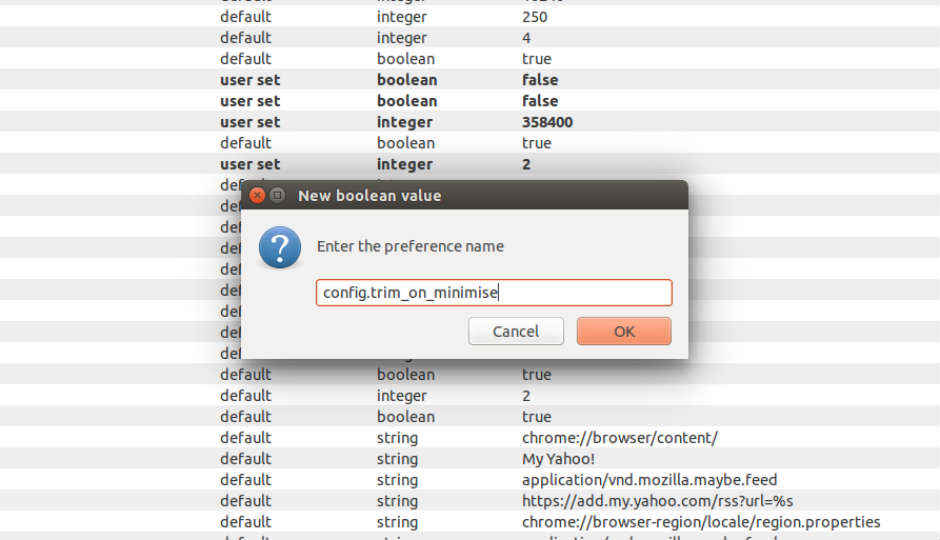
Task: Click the dialog's grey window button
Action: click(x=277, y=195)
